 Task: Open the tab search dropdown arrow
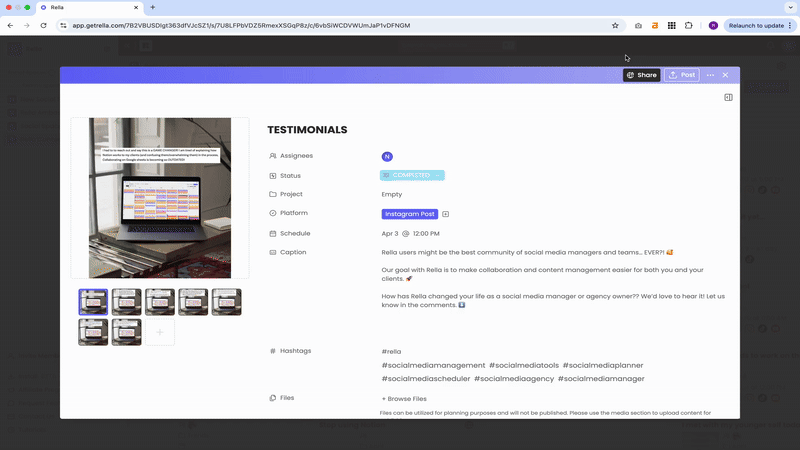pos(790,8)
